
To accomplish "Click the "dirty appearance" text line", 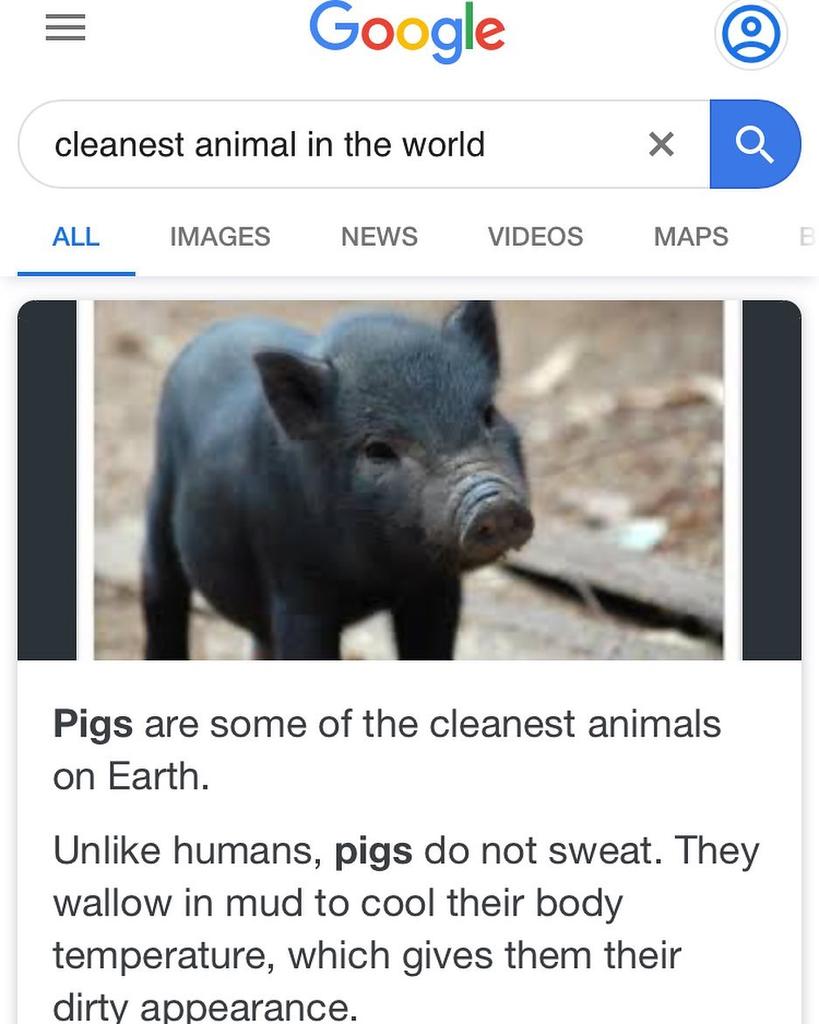I will [205, 1008].
